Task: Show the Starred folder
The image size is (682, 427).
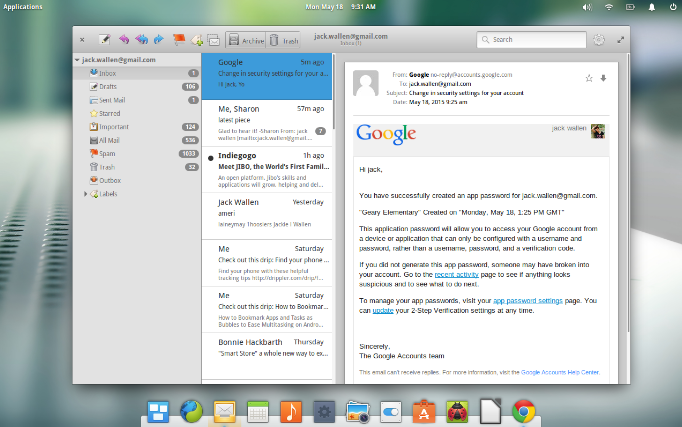Action: 137,113
